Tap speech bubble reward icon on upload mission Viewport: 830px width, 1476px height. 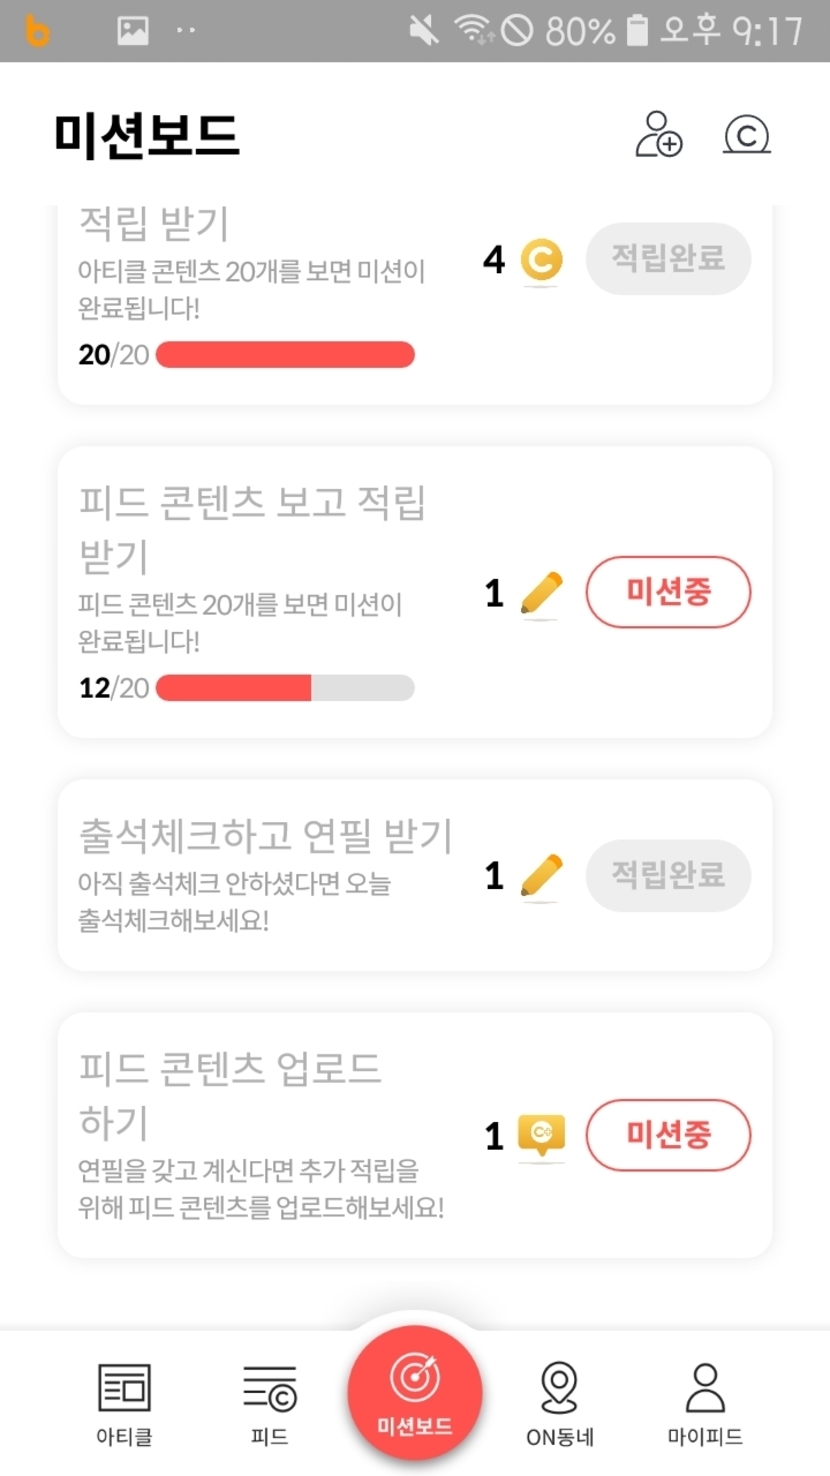tap(541, 1135)
